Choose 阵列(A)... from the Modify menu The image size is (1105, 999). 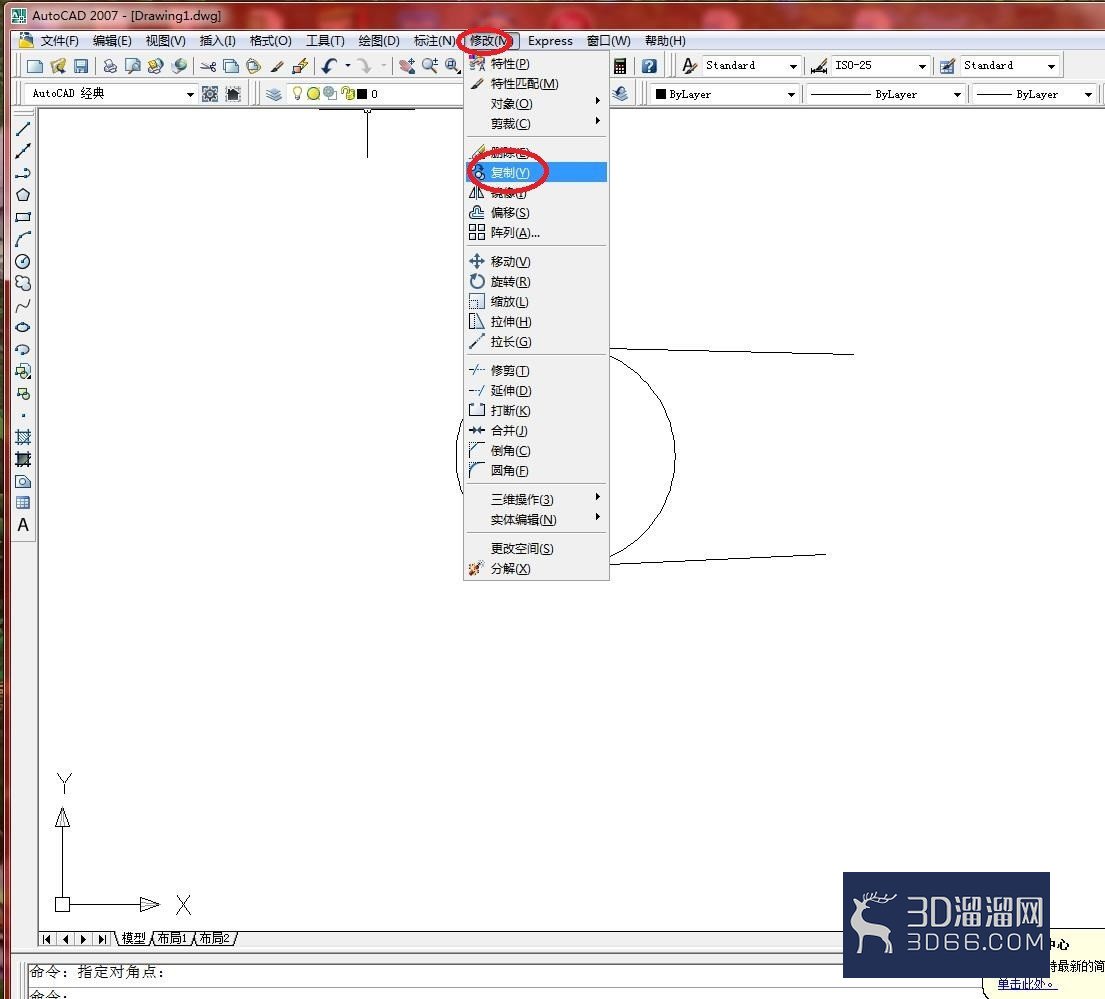pyautogui.click(x=536, y=232)
